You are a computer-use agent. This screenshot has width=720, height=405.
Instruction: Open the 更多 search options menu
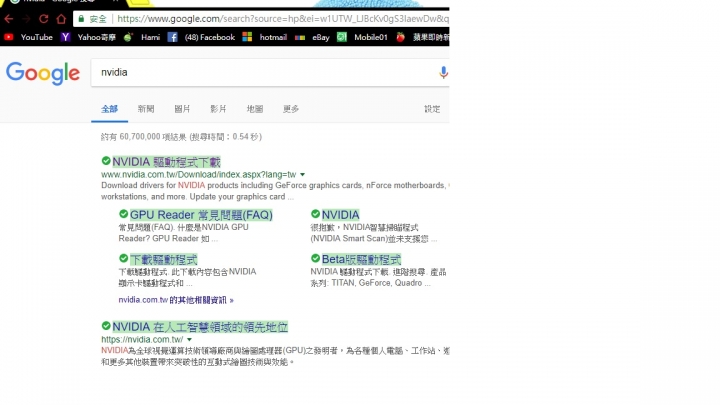(291, 109)
